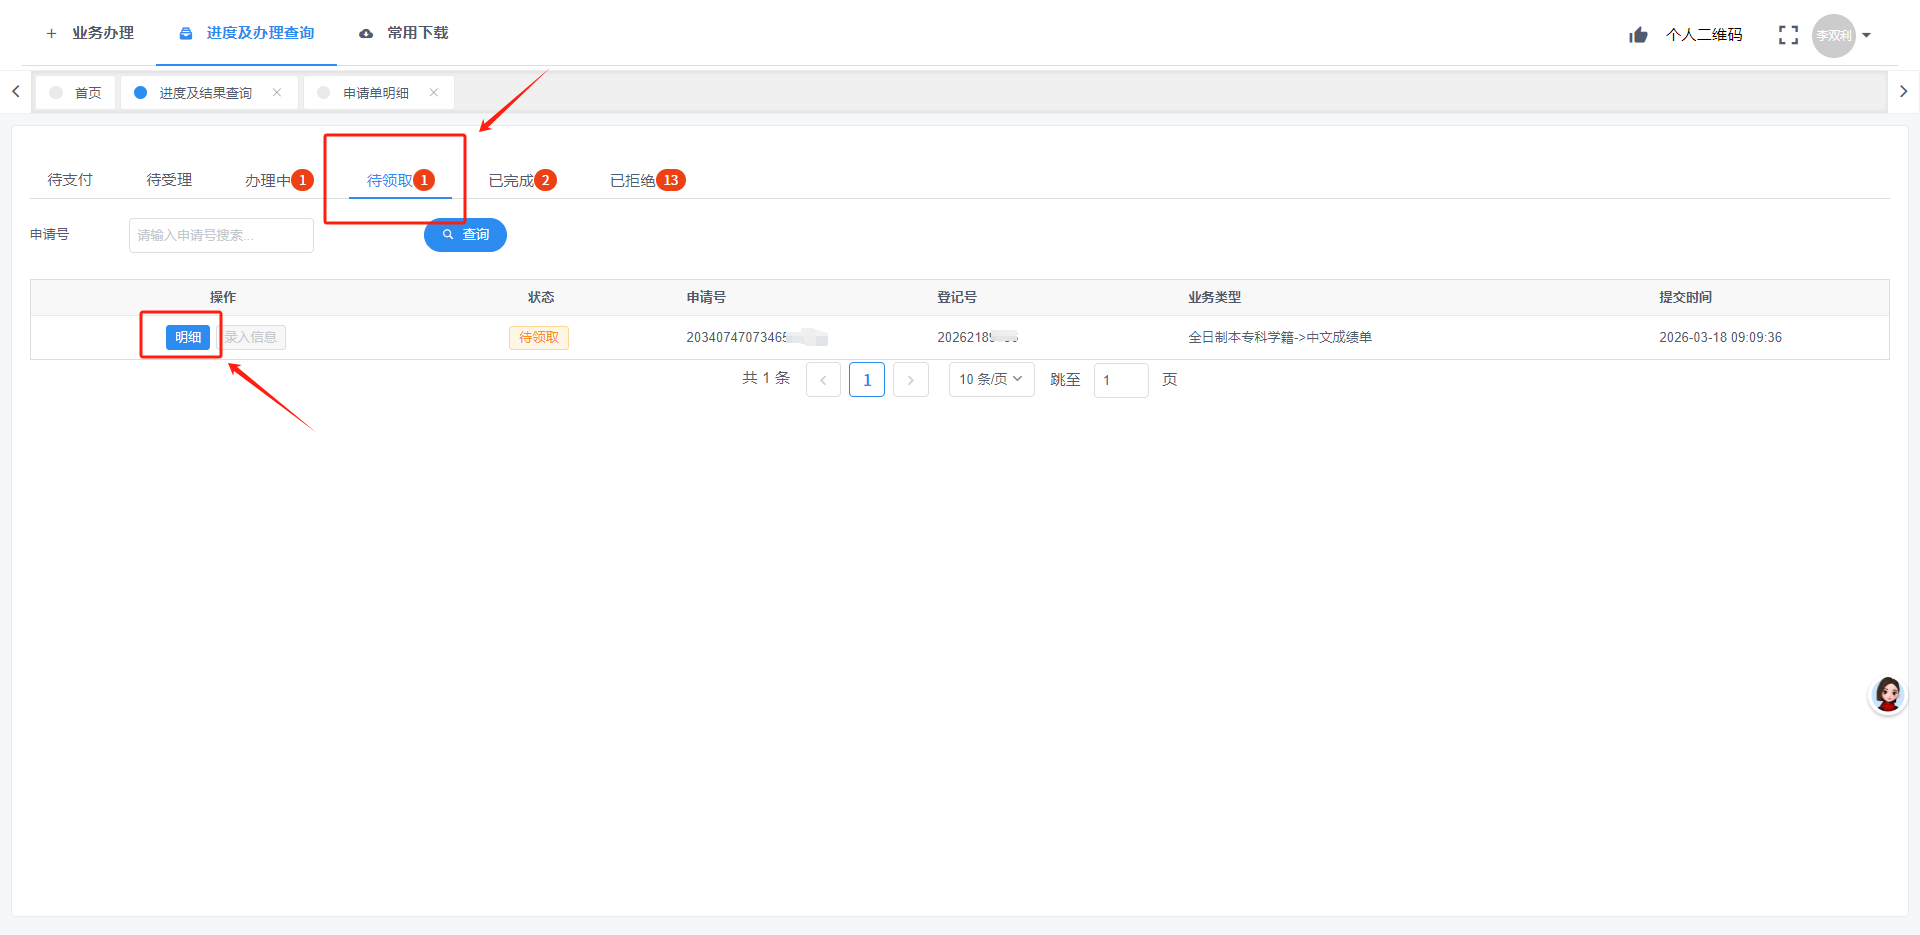This screenshot has height=935, width=1920.
Task: Click the 操作 column header
Action: coord(223,297)
